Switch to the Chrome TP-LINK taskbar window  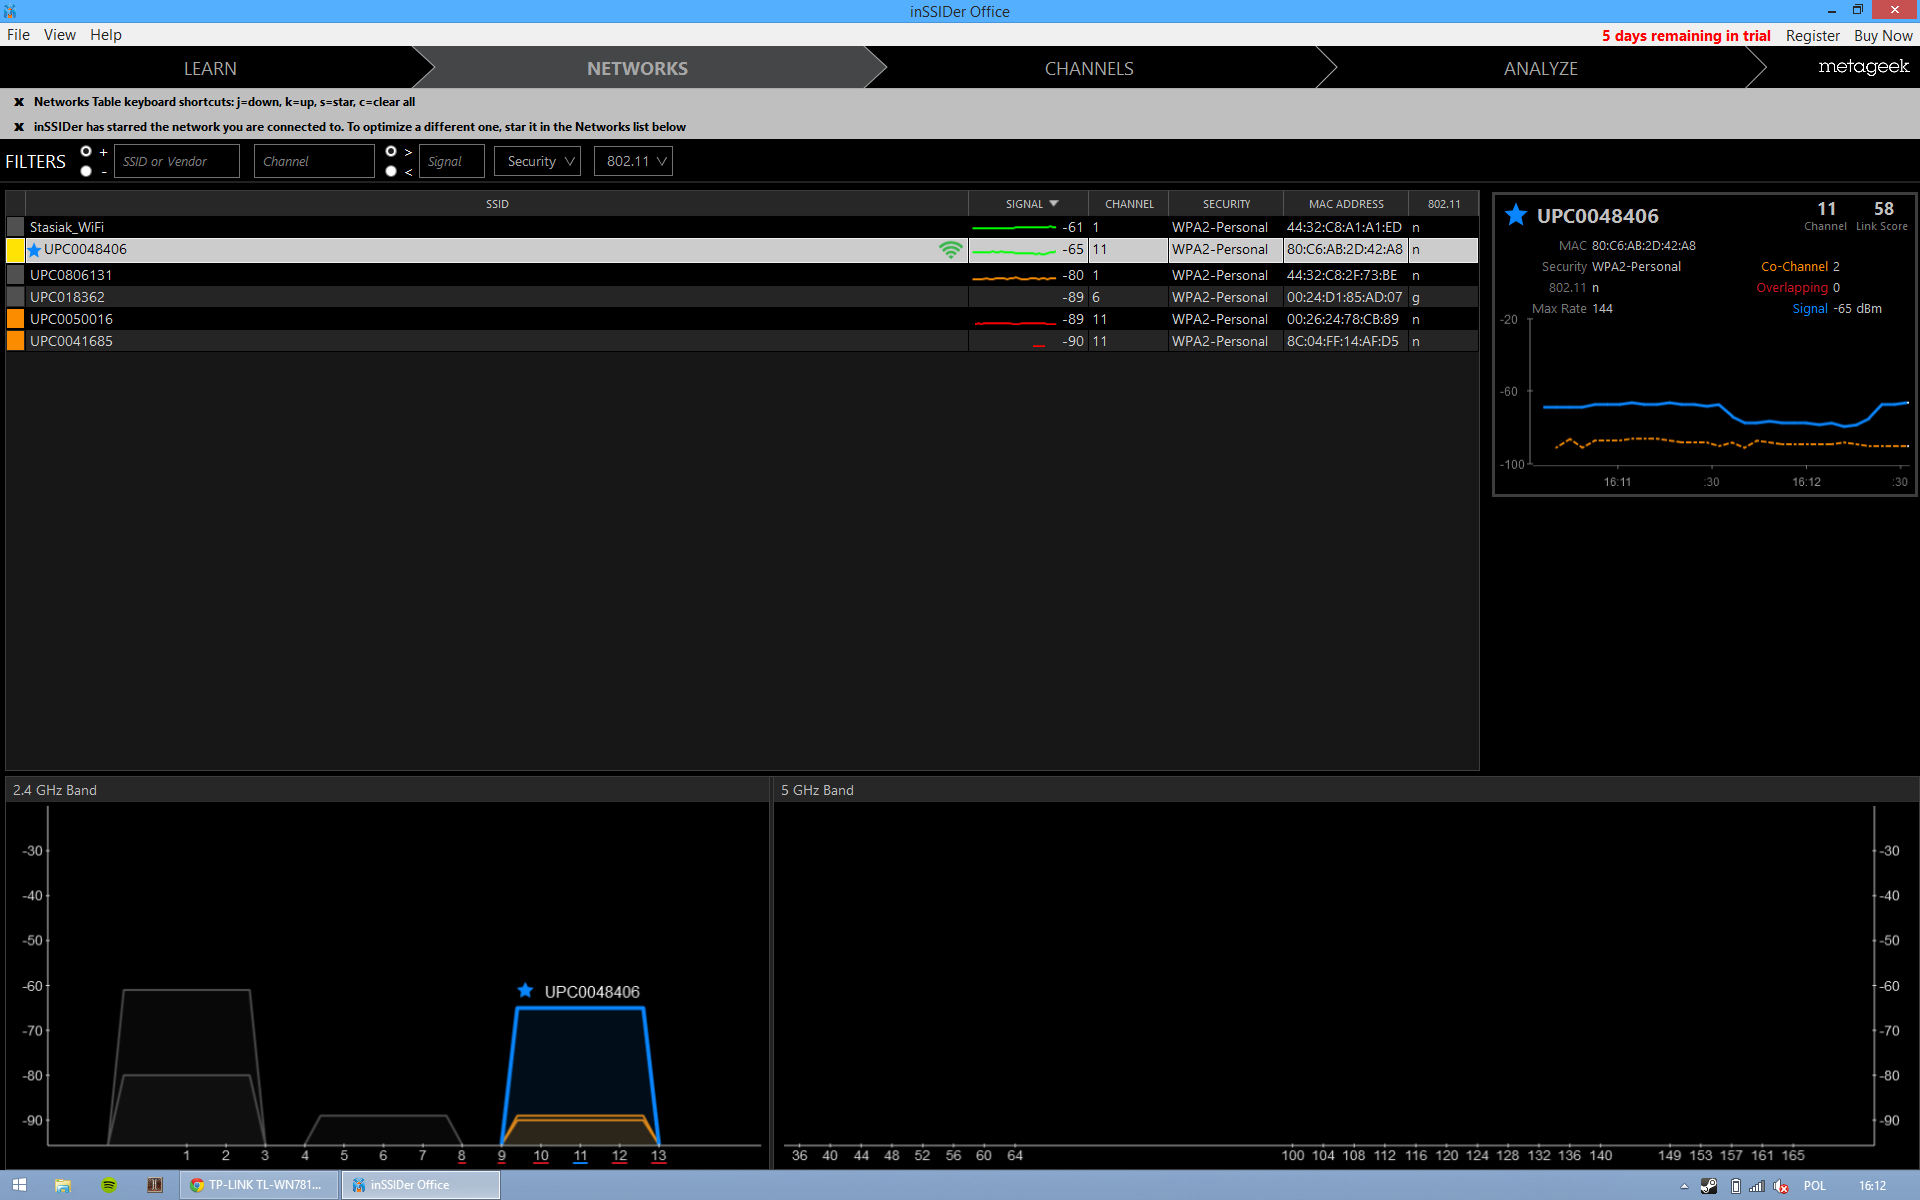[x=259, y=1185]
